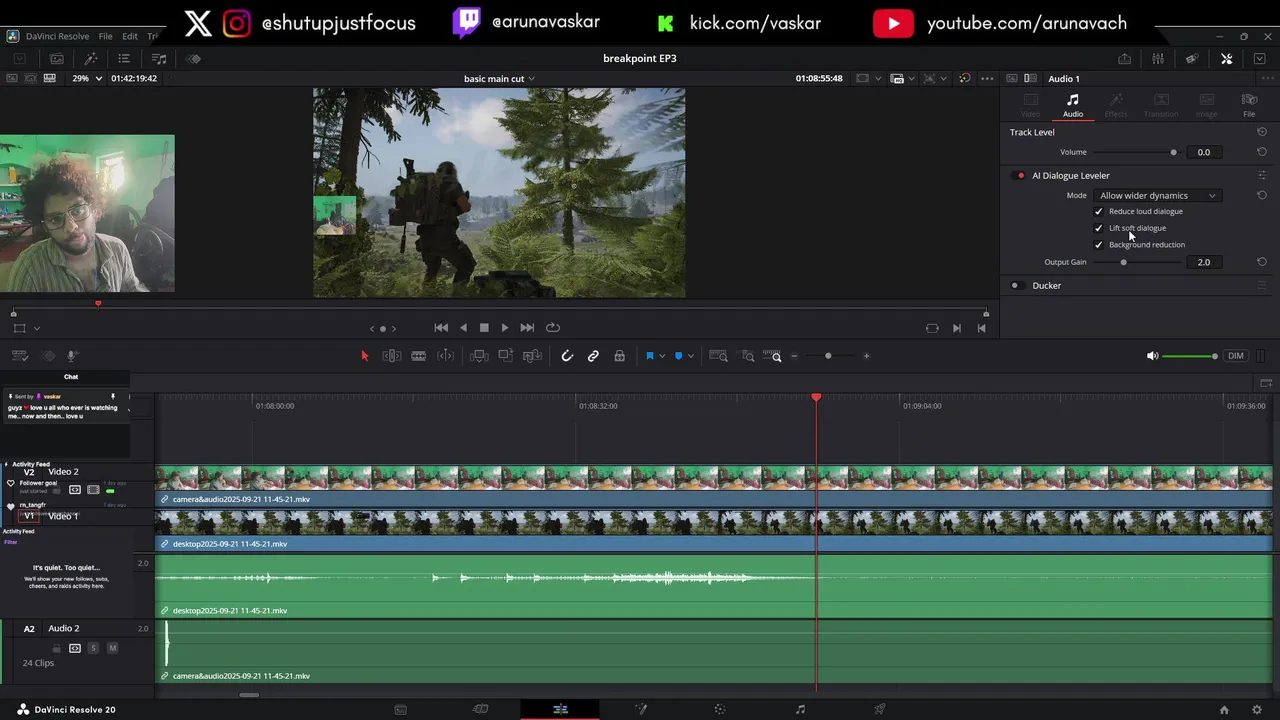This screenshot has height=720, width=1280.
Task: Adjust the Output Gain slider
Action: pos(1123,262)
